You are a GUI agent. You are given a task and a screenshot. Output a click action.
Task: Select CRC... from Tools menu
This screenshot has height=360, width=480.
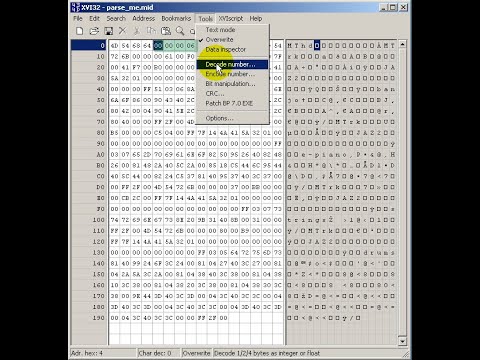232,93
